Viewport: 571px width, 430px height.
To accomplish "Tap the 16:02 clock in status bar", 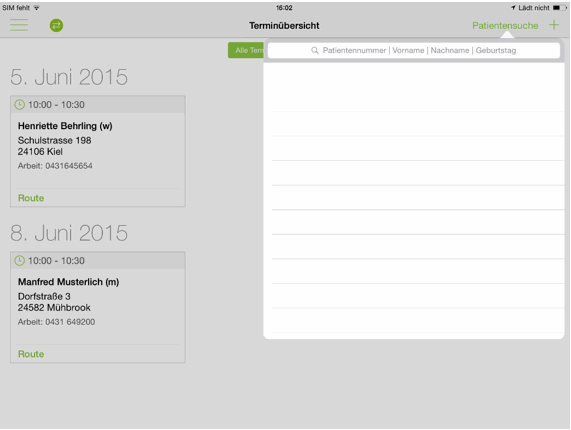I will (284, 8).
